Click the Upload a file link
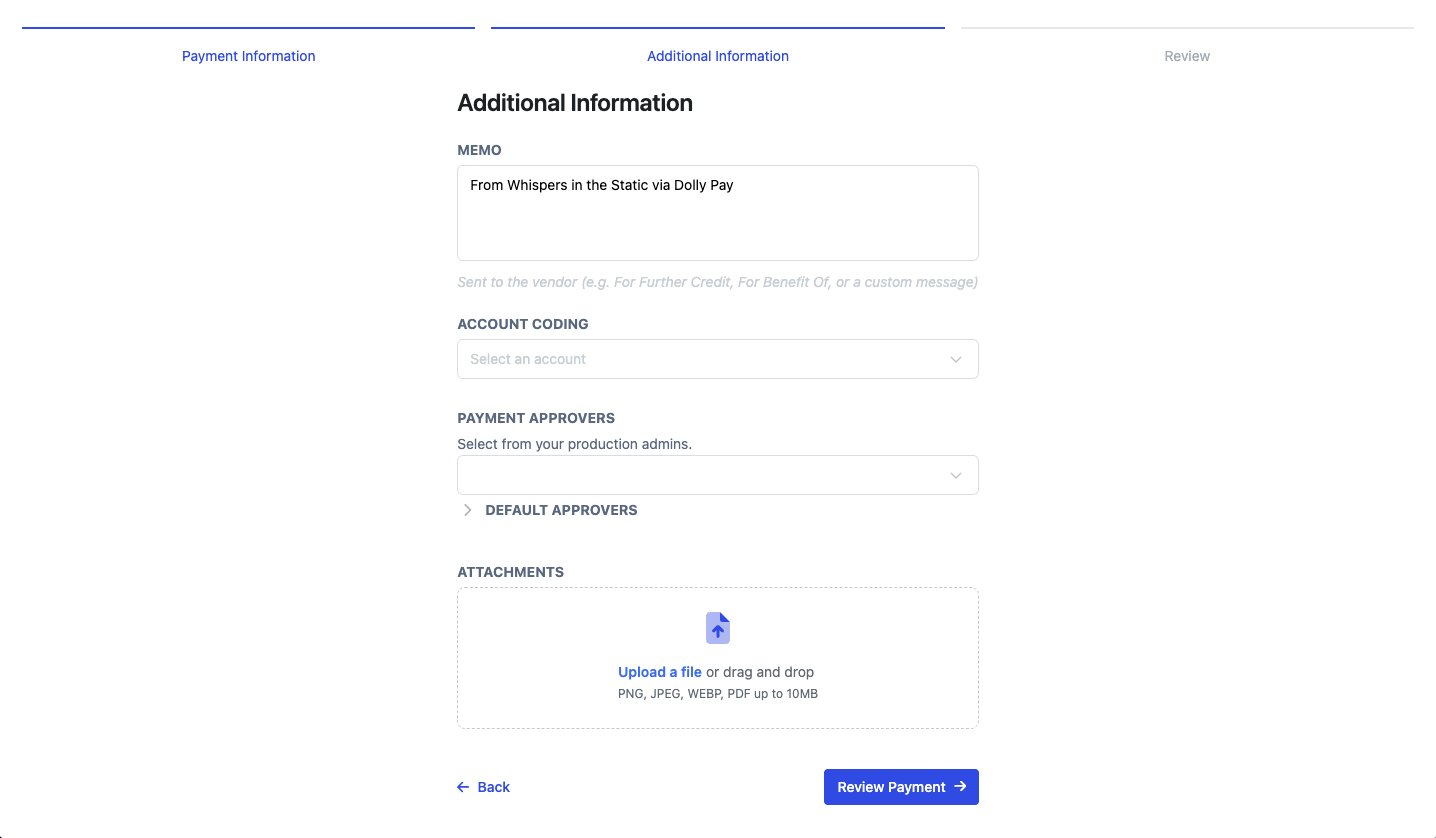The image size is (1436, 838). 660,672
